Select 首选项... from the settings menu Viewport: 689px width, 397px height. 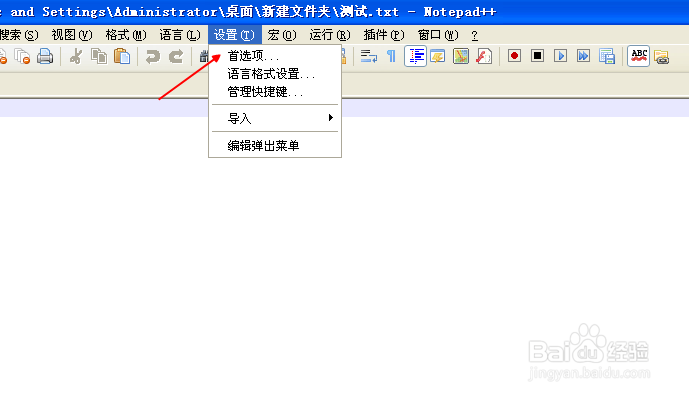(275, 56)
